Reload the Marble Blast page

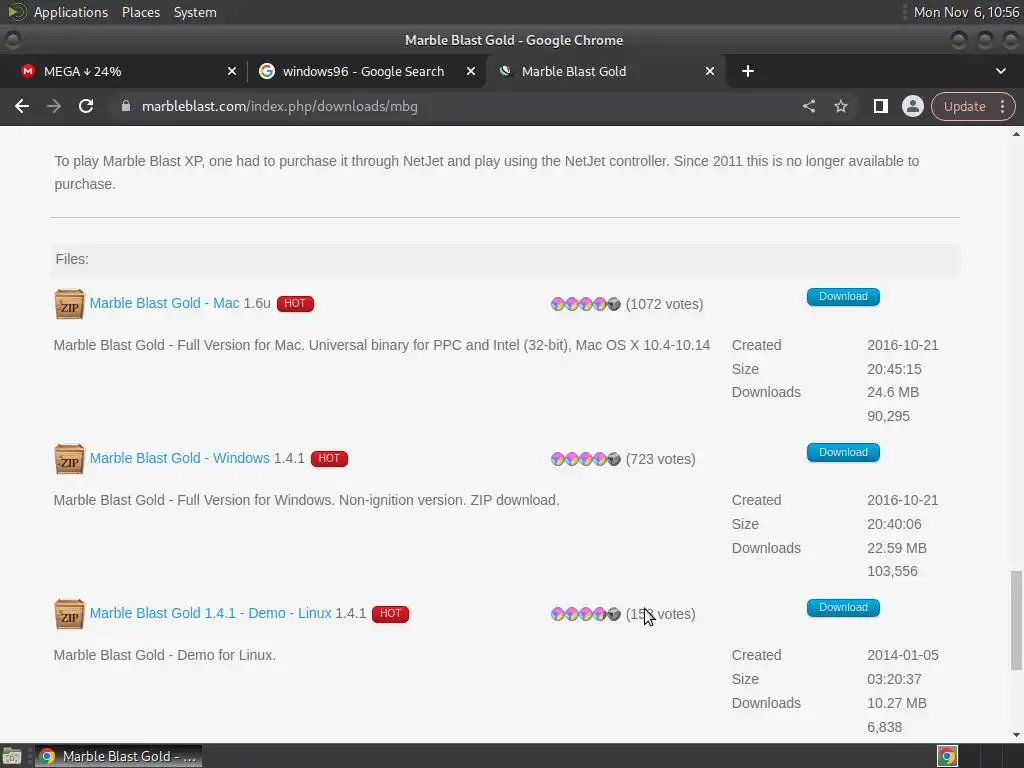click(x=86, y=106)
